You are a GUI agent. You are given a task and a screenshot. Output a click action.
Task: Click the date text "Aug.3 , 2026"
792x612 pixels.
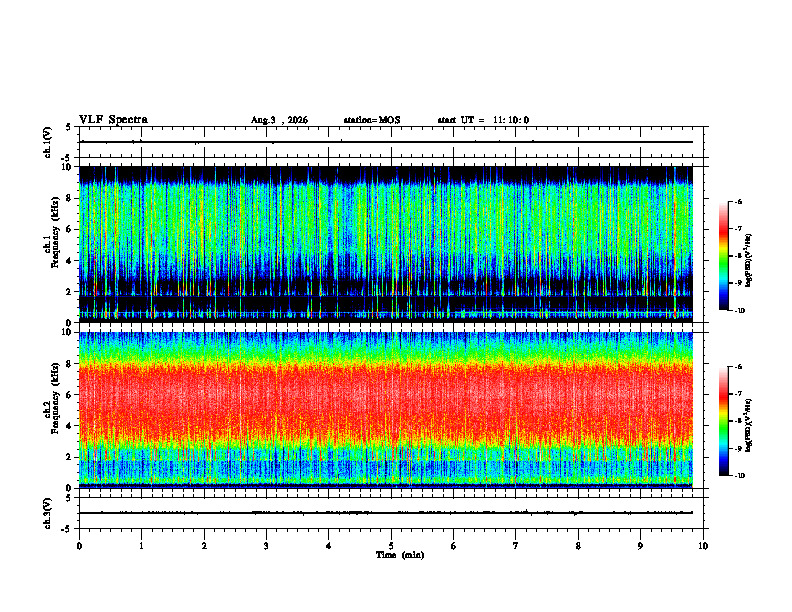coord(279,120)
